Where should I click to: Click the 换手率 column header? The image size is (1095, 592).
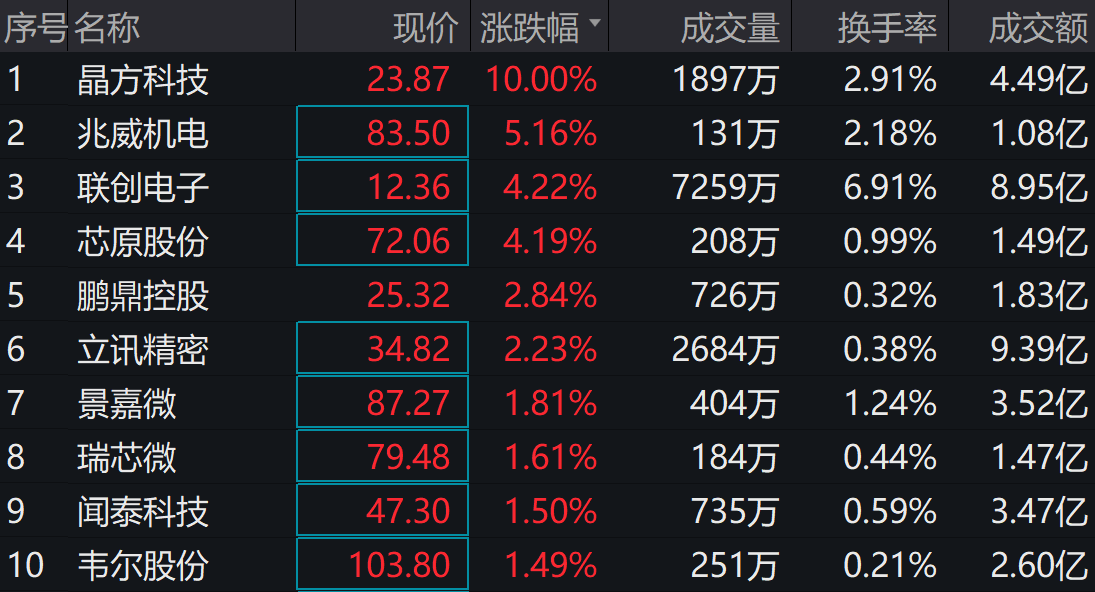click(886, 27)
